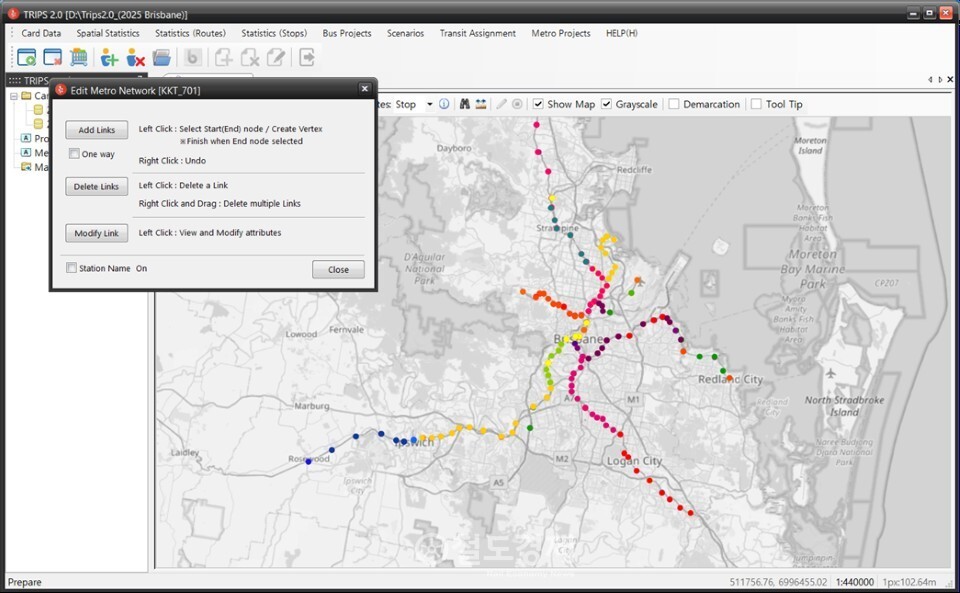The image size is (960, 593).
Task: Open the Spatial Statistics menu
Action: tap(108, 33)
